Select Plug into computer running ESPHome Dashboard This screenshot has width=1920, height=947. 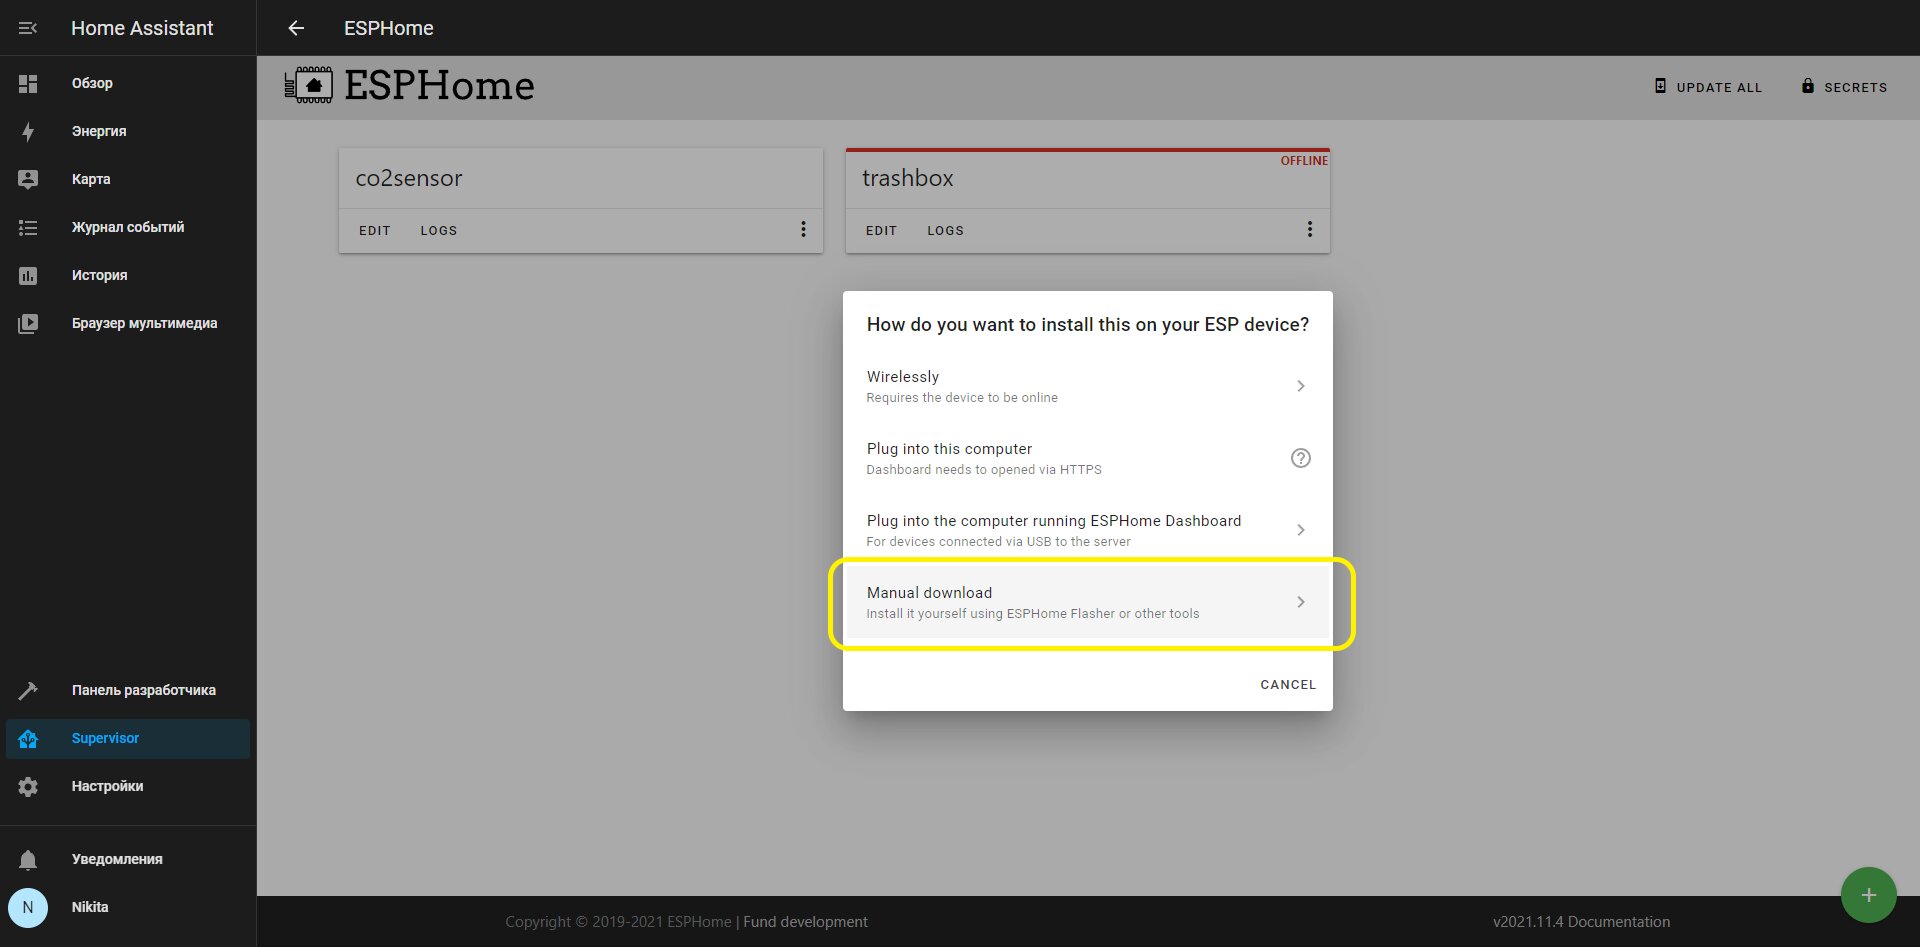1088,530
